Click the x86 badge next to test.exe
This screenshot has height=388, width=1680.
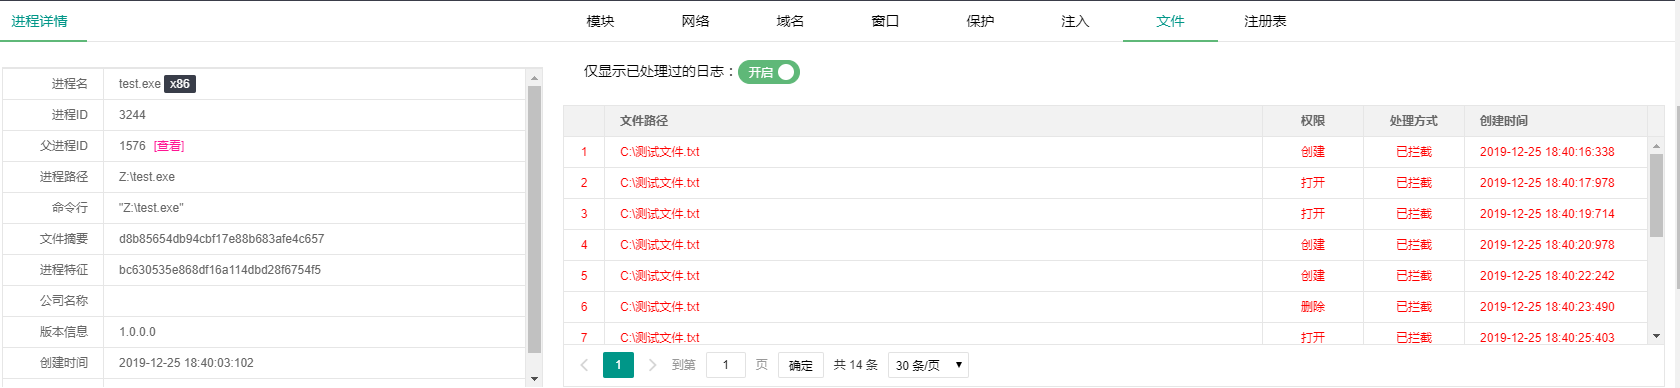click(180, 84)
